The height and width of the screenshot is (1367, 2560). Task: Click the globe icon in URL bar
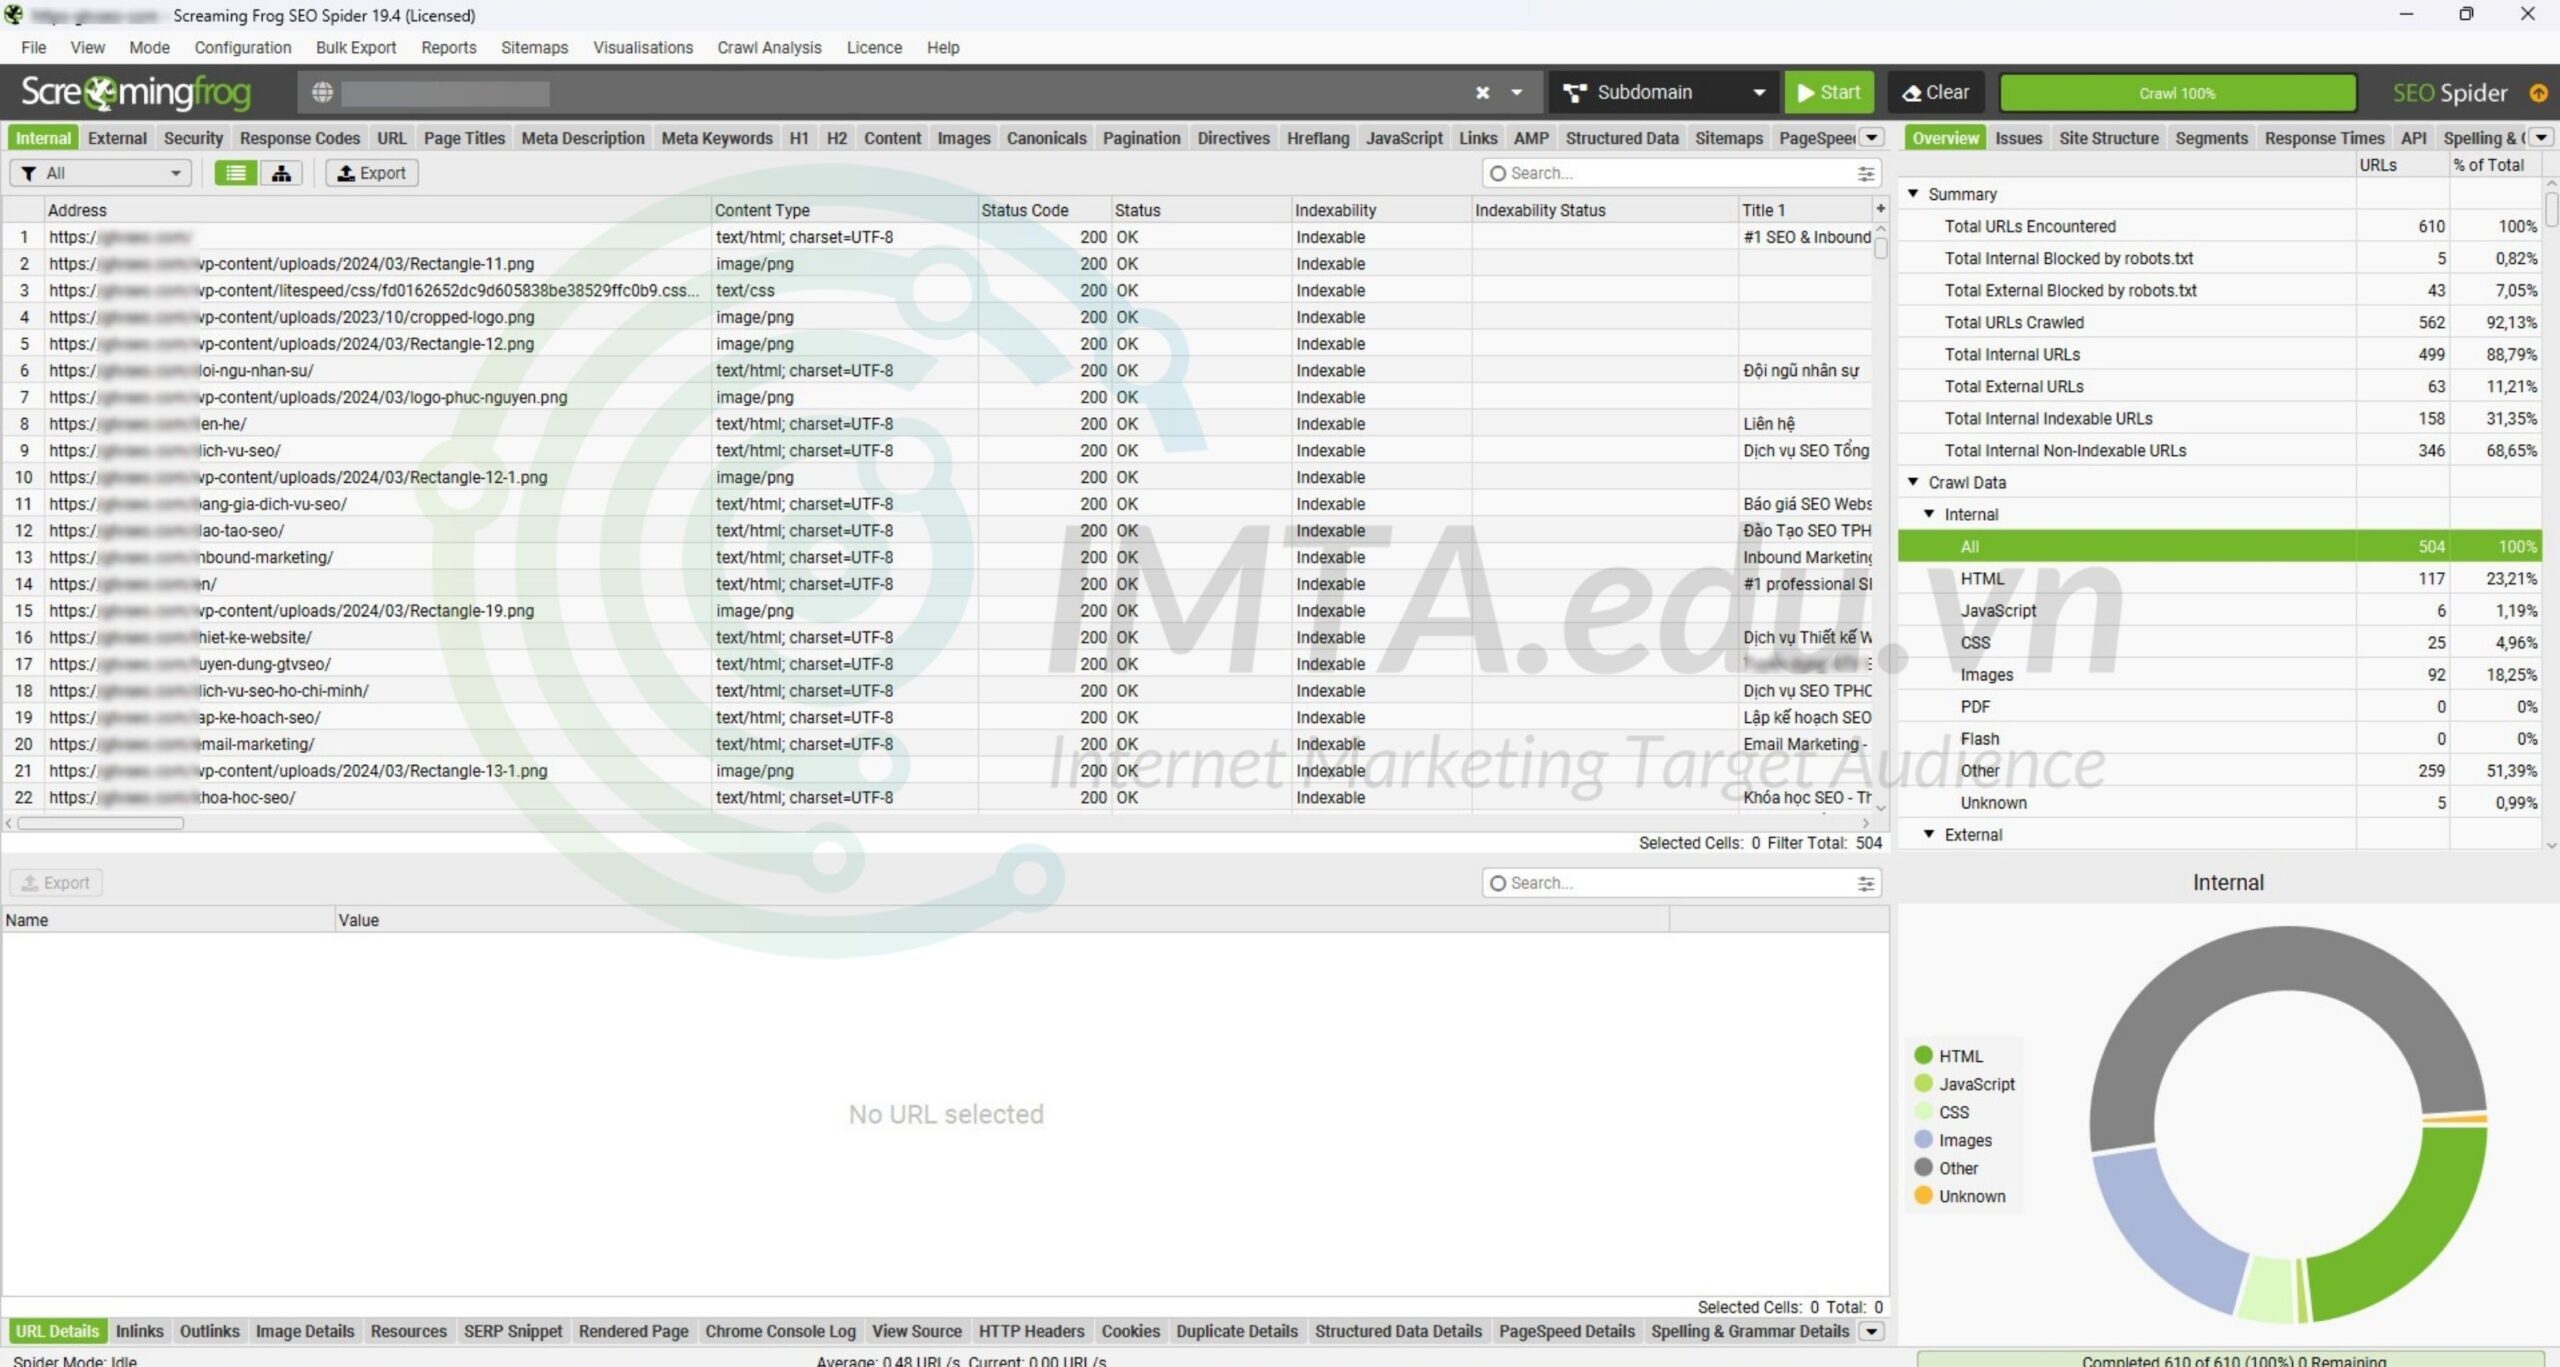click(x=322, y=92)
